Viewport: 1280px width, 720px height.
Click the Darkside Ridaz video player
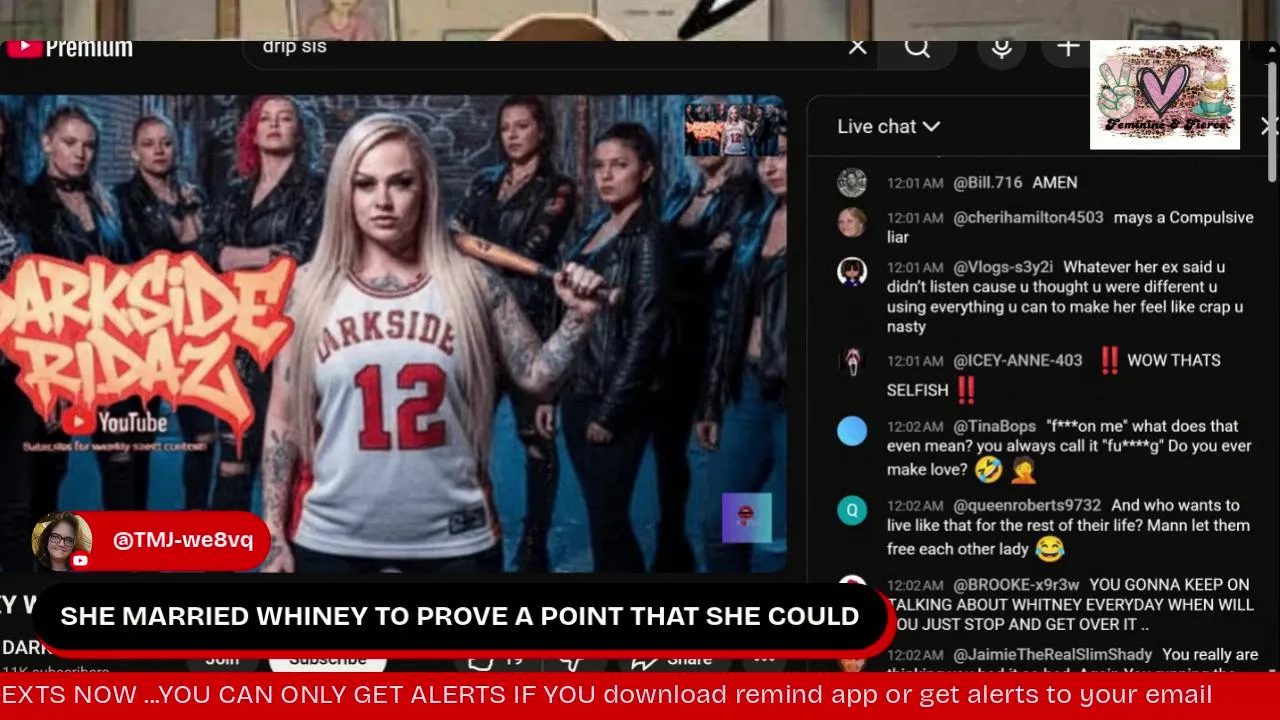392,334
